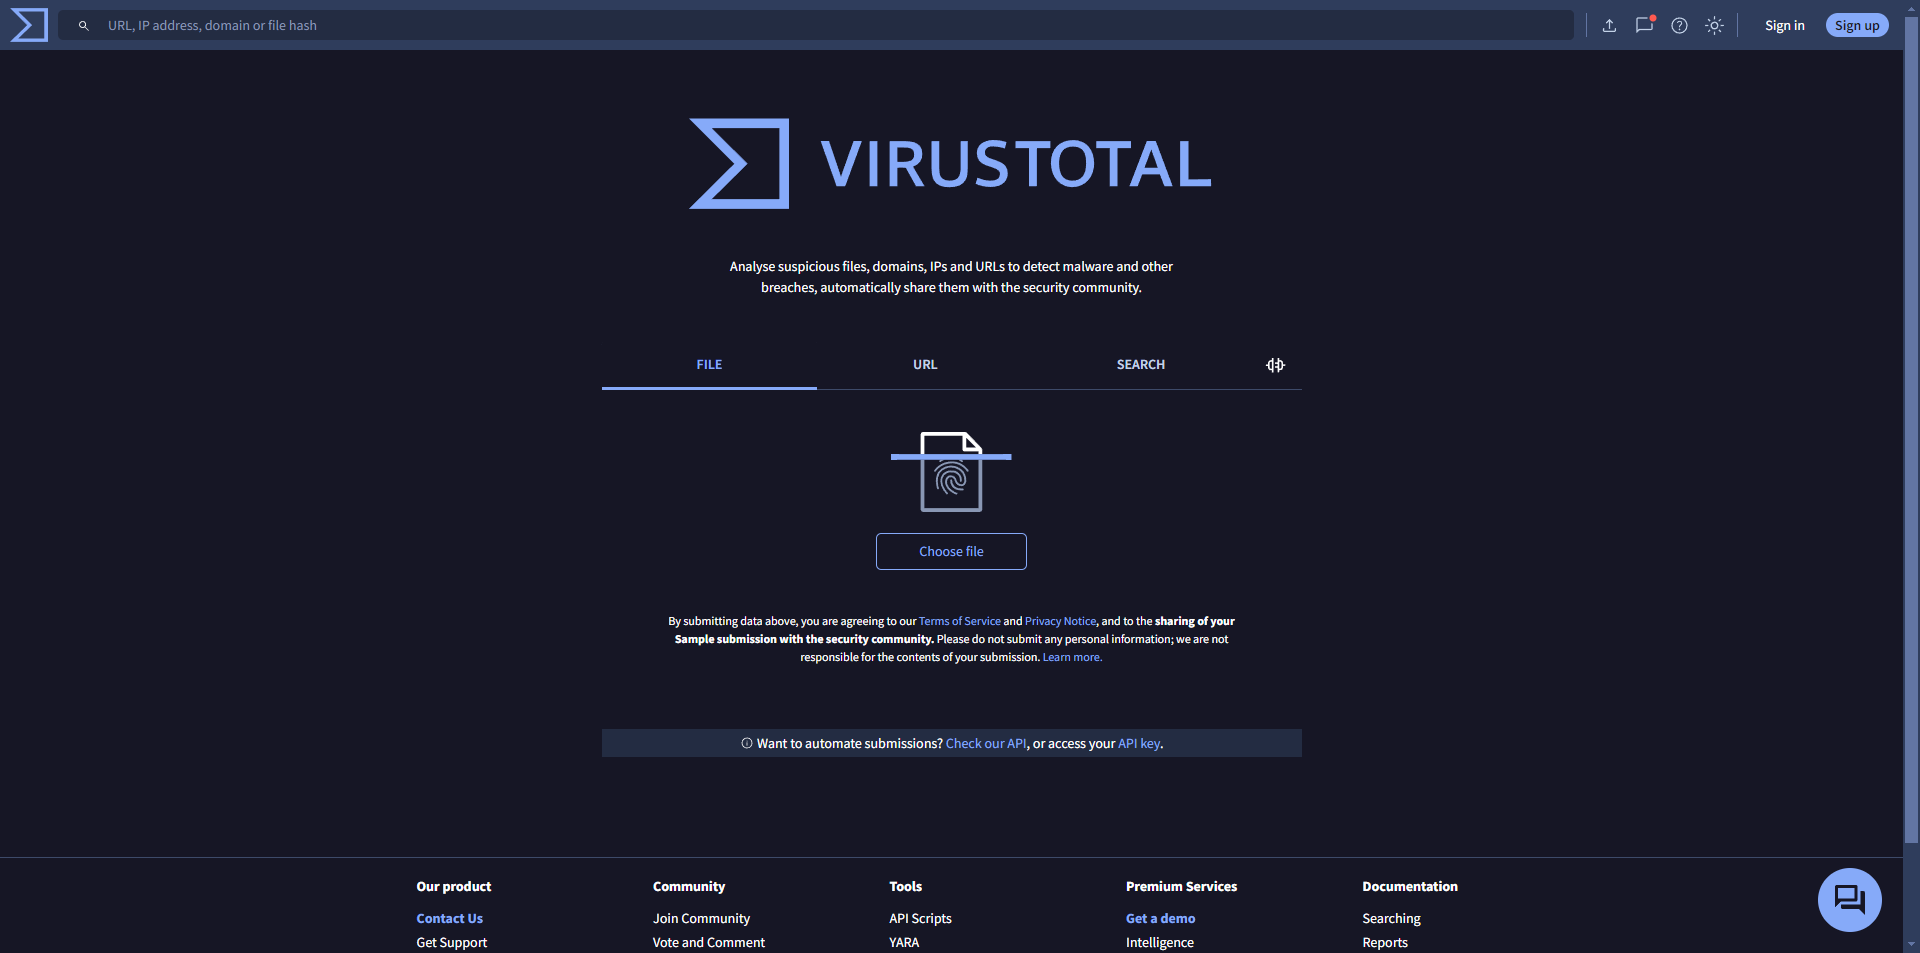This screenshot has width=1920, height=953.
Task: Click the large VirusTotal banner logo
Action: 950,164
